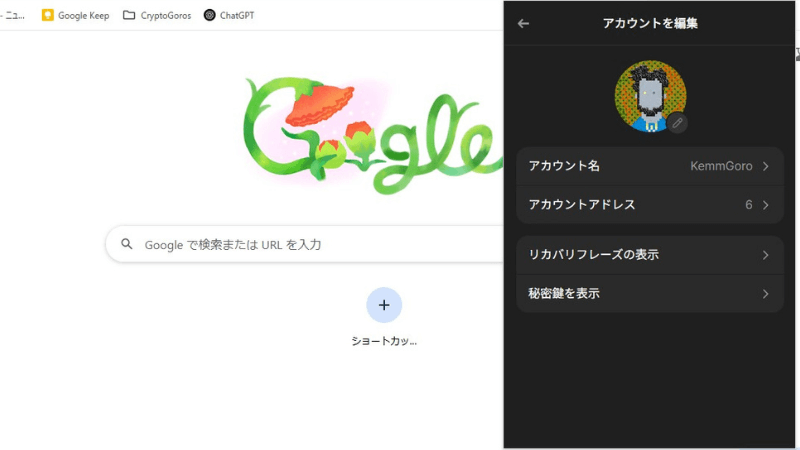Click the account avatar picture
The height and width of the screenshot is (450, 800).
point(650,96)
